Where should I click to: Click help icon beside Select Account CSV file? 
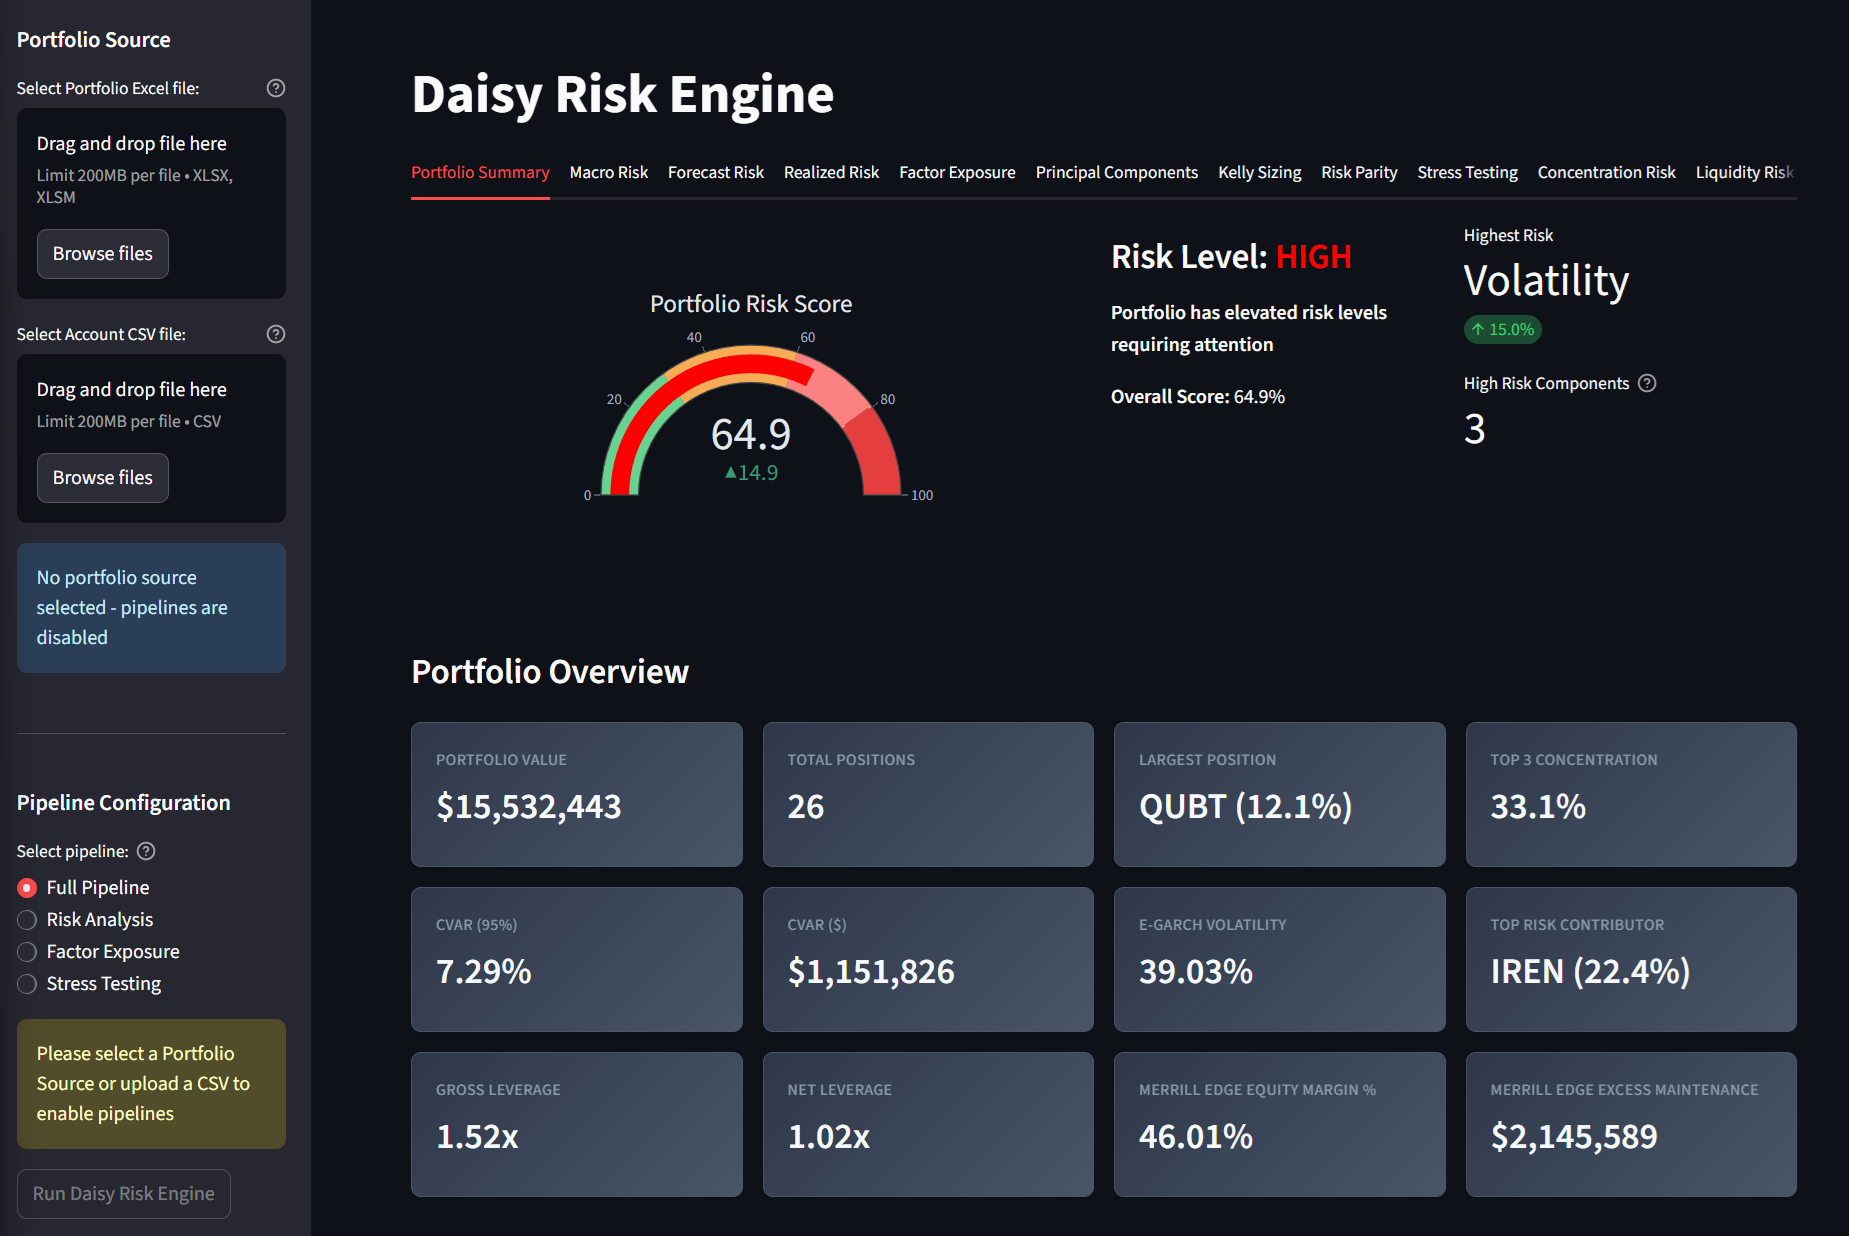(276, 334)
